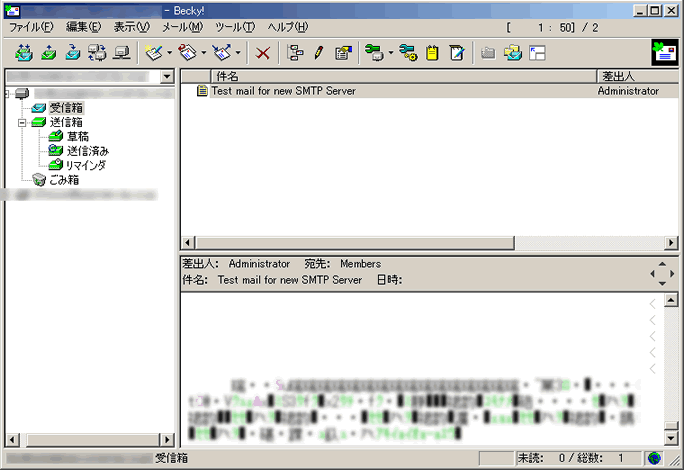Open the forward options dropdown arrow
Screen dimensions: 684x470
[x=238, y=53]
